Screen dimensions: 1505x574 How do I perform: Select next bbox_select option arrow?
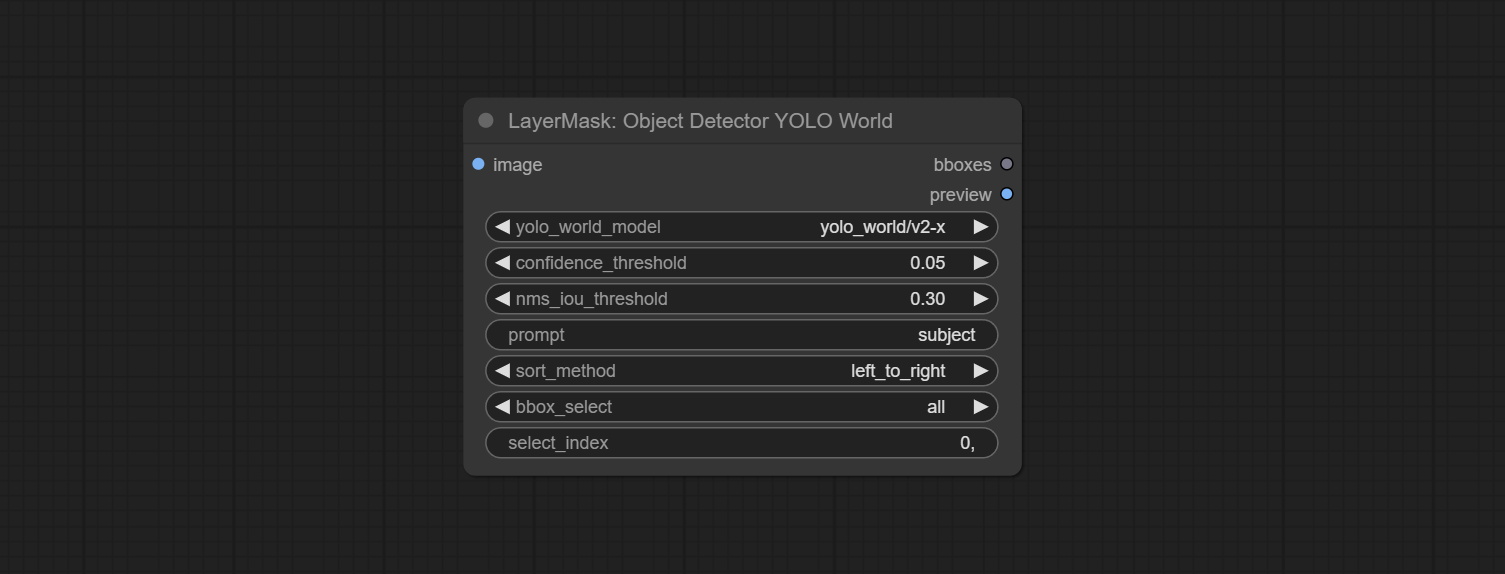tap(981, 407)
